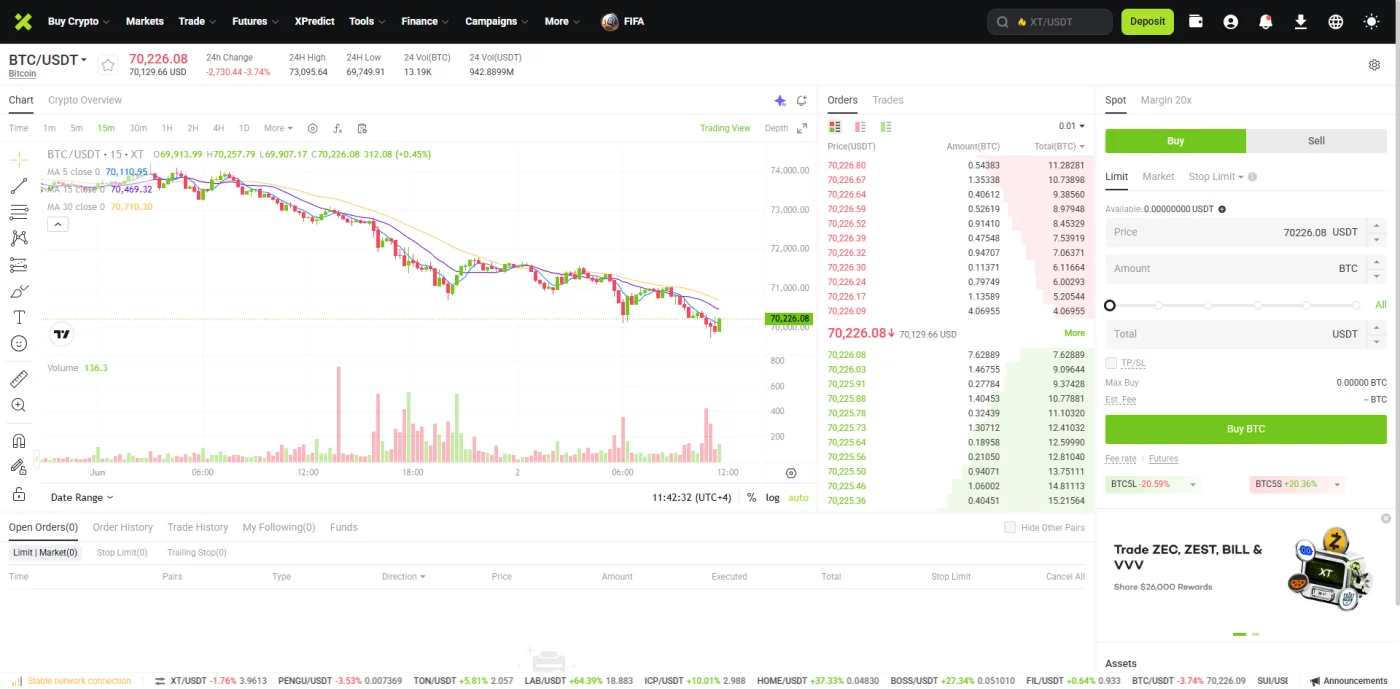Image resolution: width=1400 pixels, height=689 pixels.
Task: Check Hide Other Pairs option
Action: click(x=1009, y=527)
